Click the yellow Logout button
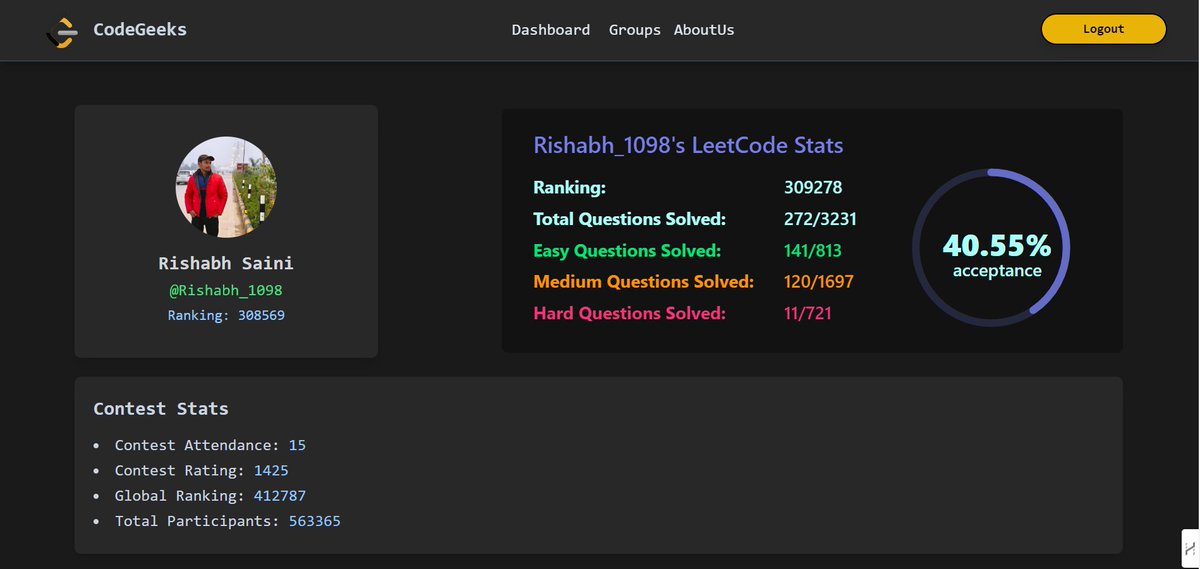Screen dimensions: 1200x569 tap(1104, 29)
